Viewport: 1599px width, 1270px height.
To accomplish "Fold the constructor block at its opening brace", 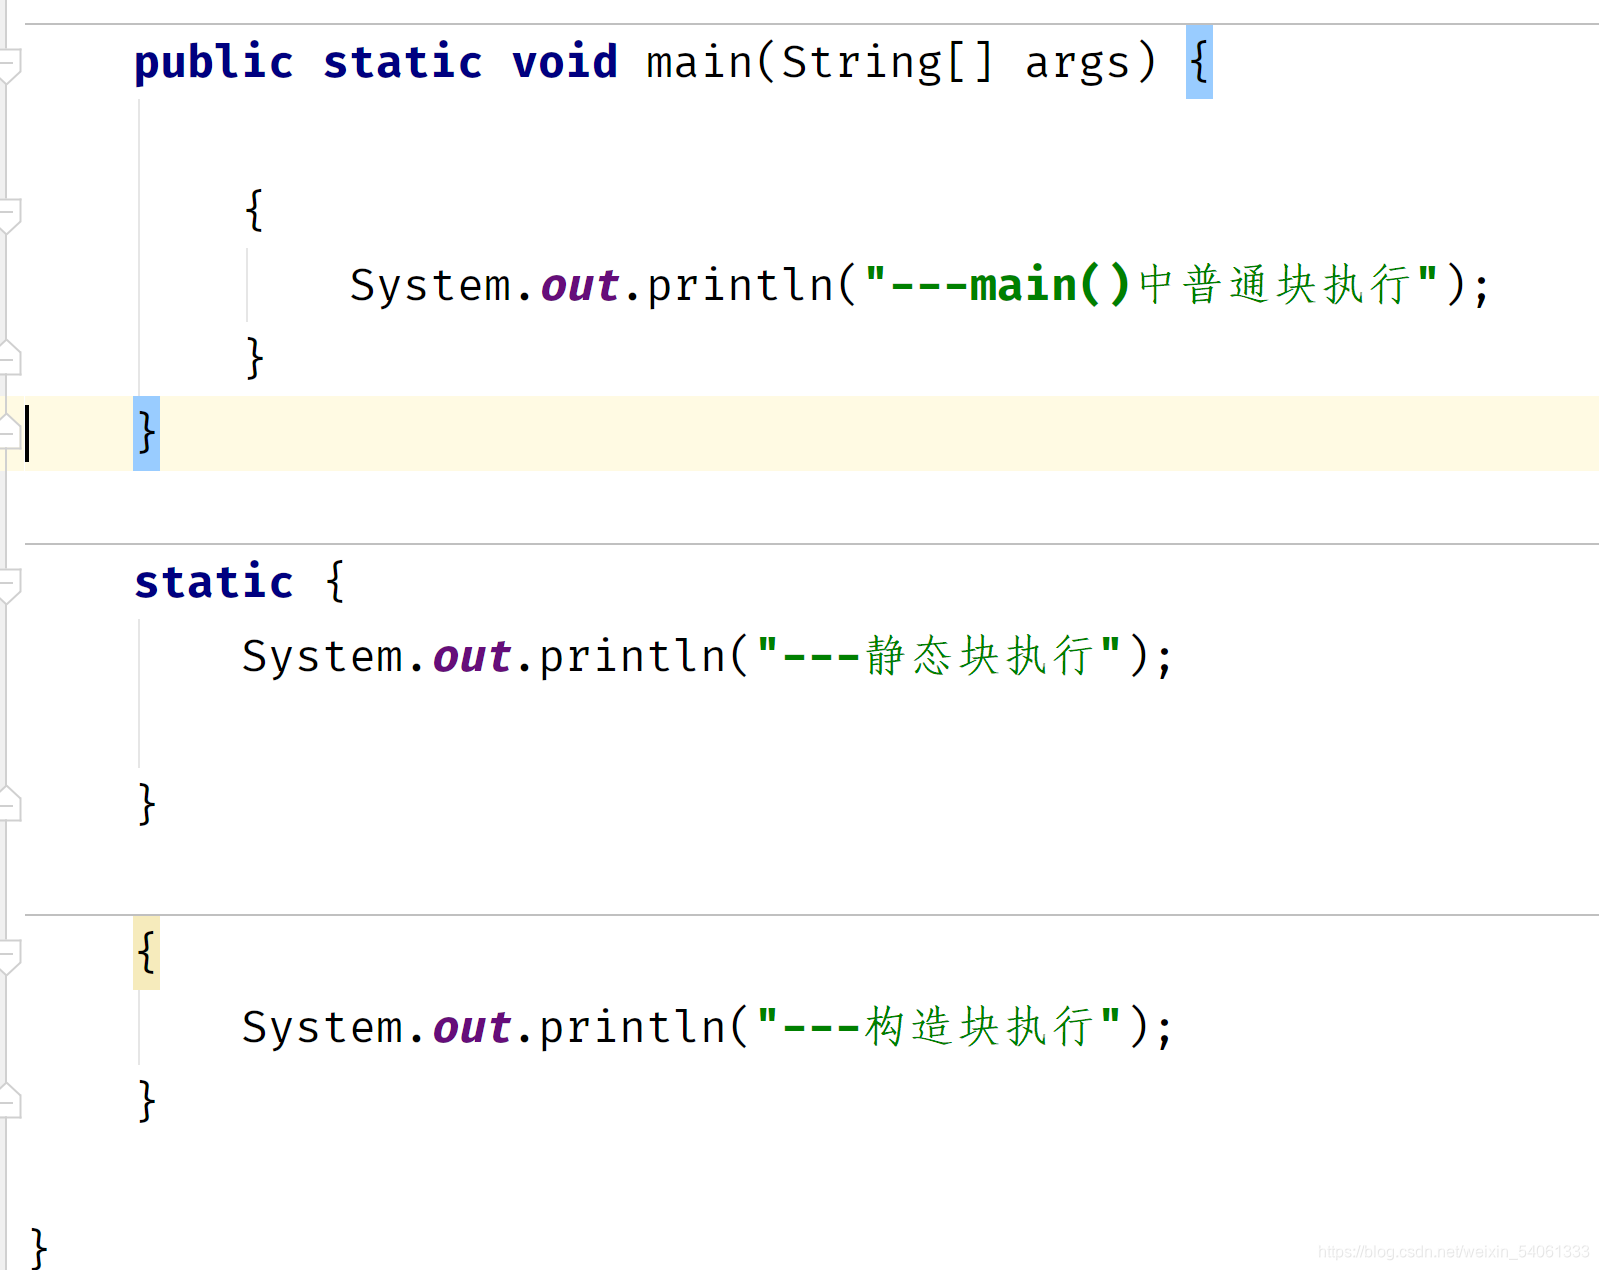I will (8, 955).
